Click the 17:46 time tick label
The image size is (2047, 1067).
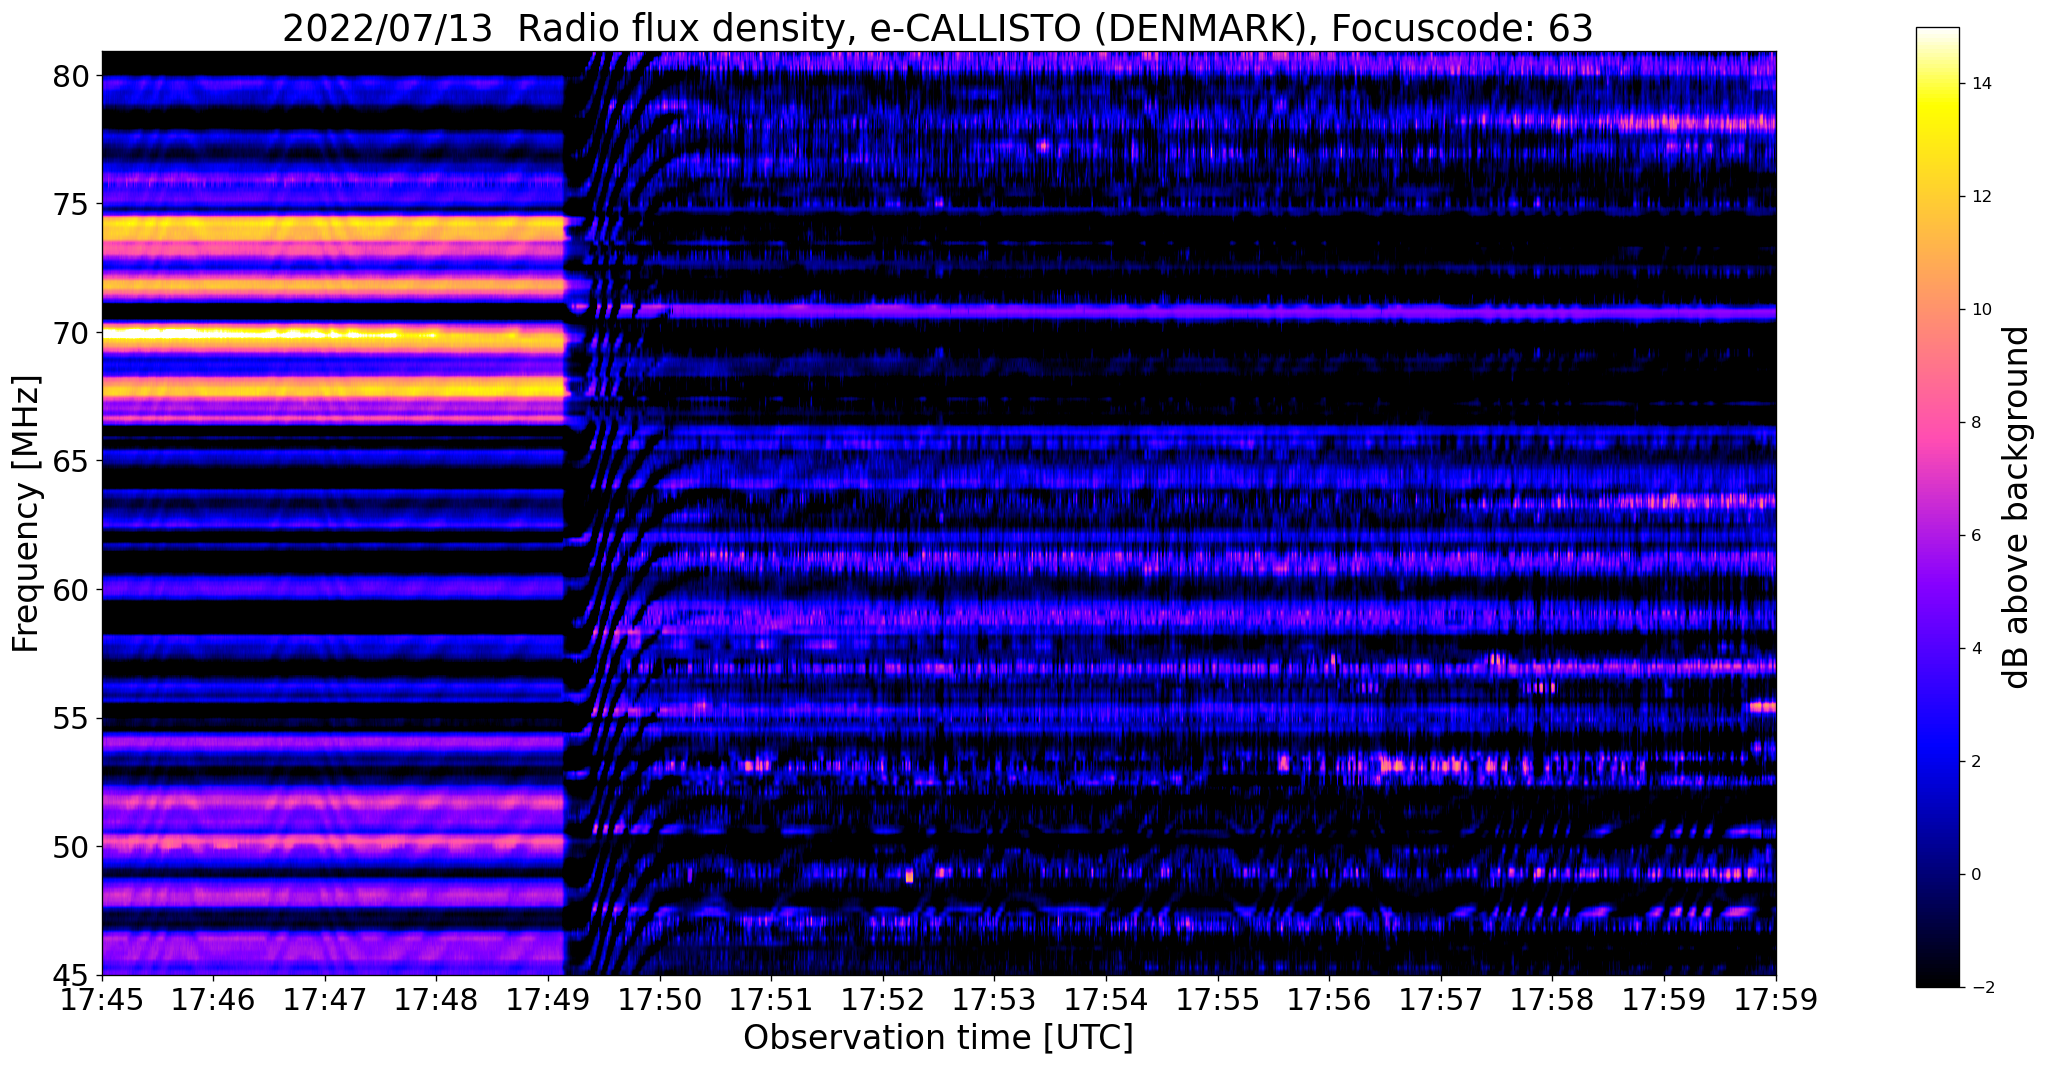coord(213,1000)
